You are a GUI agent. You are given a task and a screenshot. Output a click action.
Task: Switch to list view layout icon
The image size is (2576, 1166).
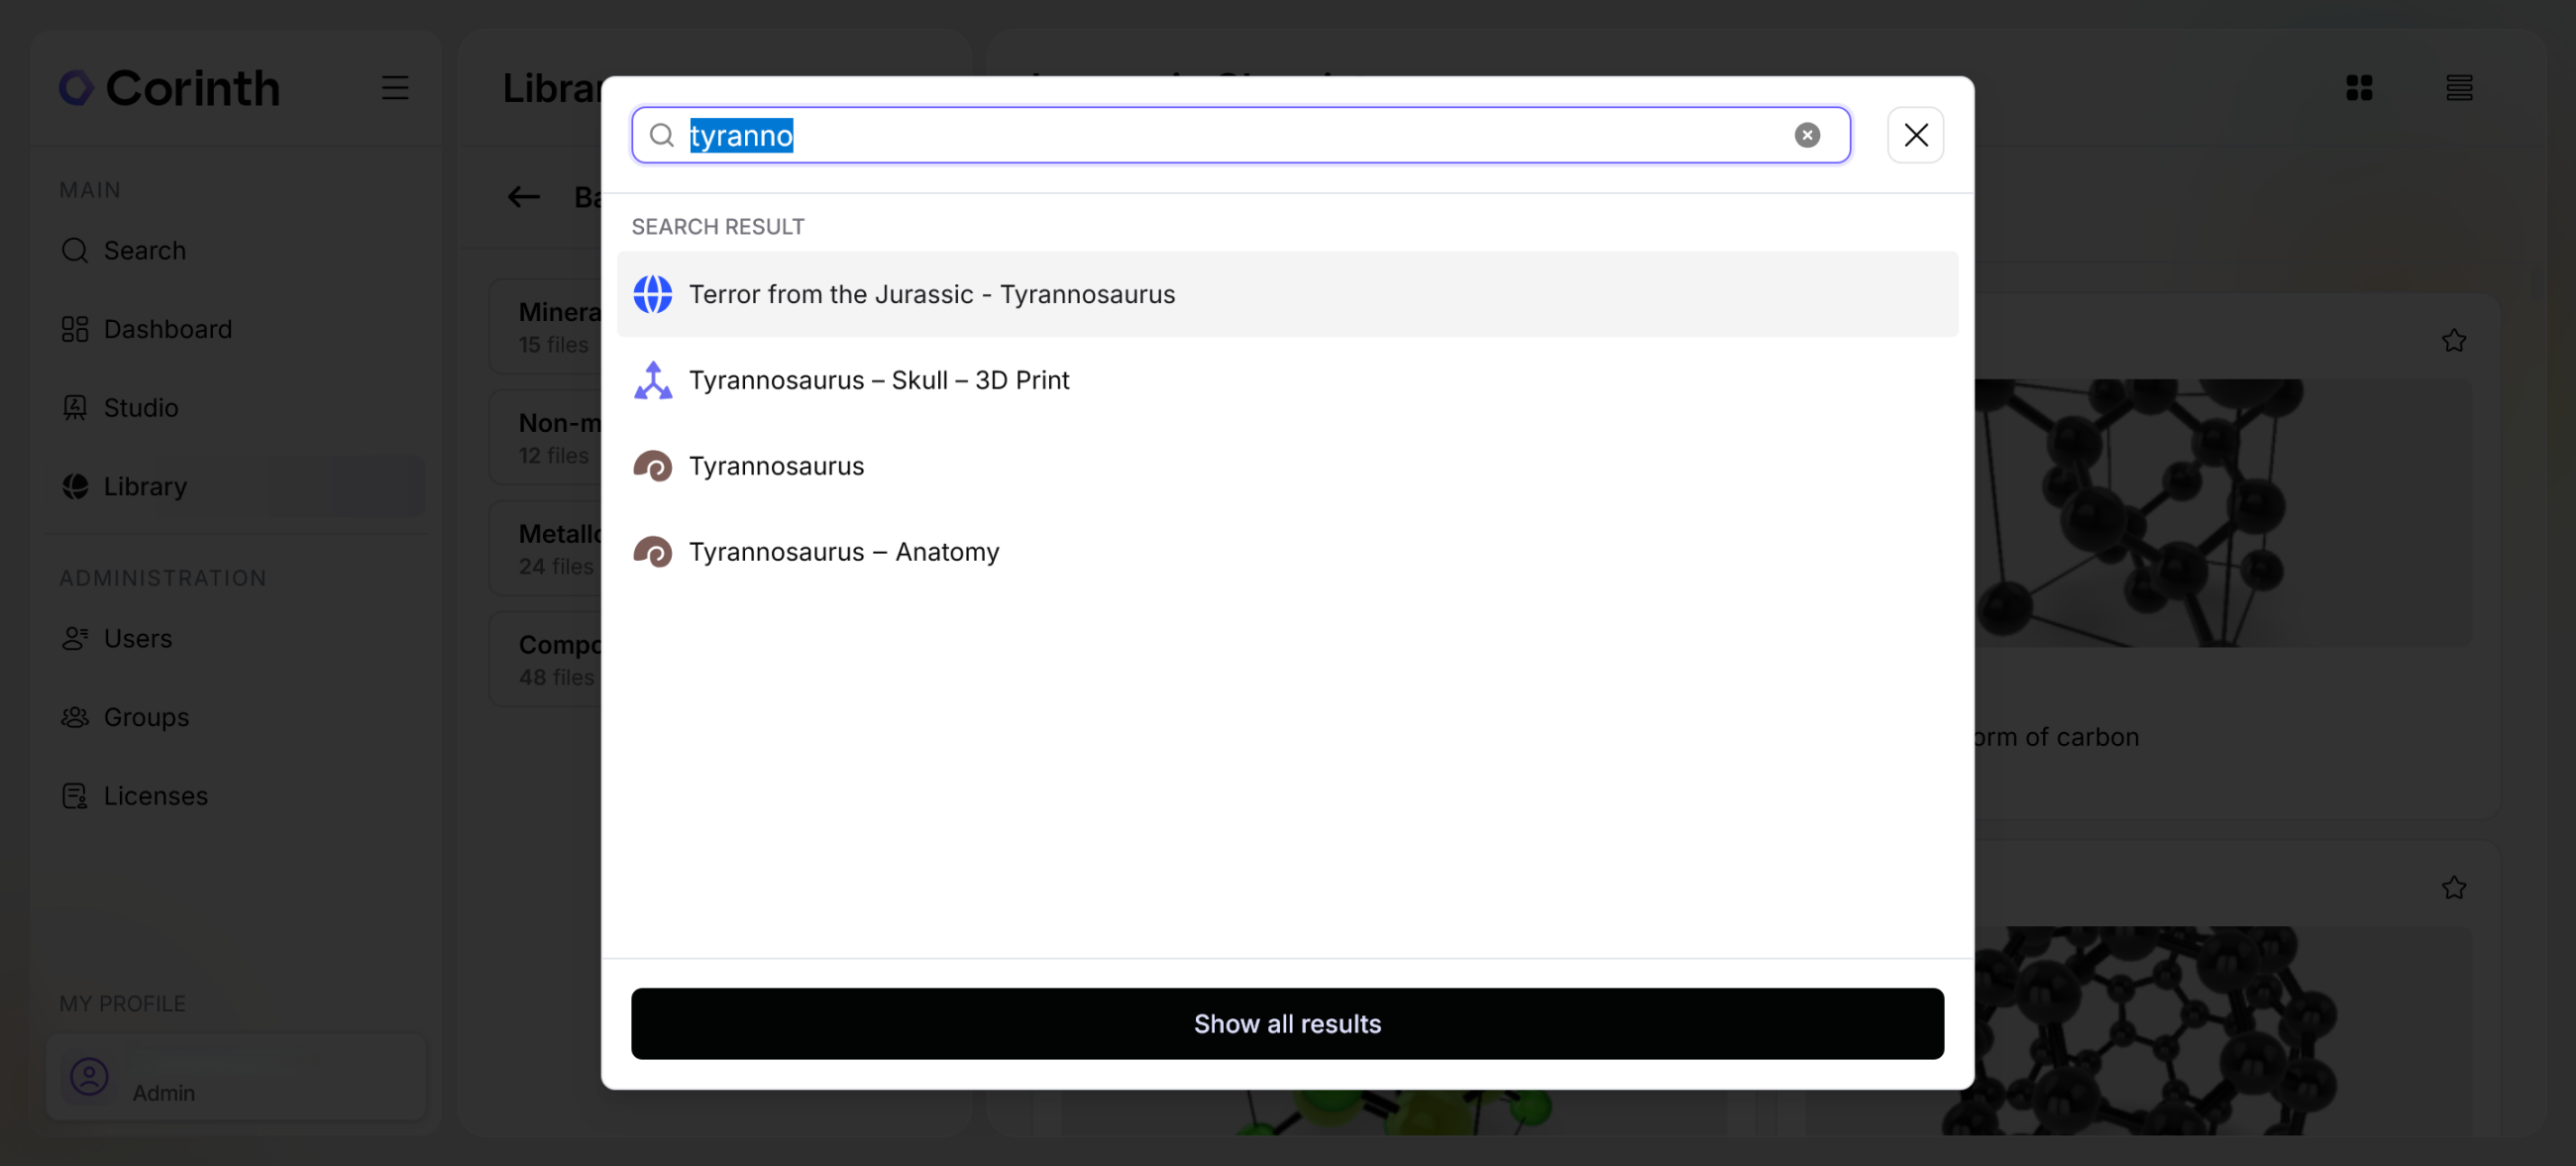[2458, 88]
